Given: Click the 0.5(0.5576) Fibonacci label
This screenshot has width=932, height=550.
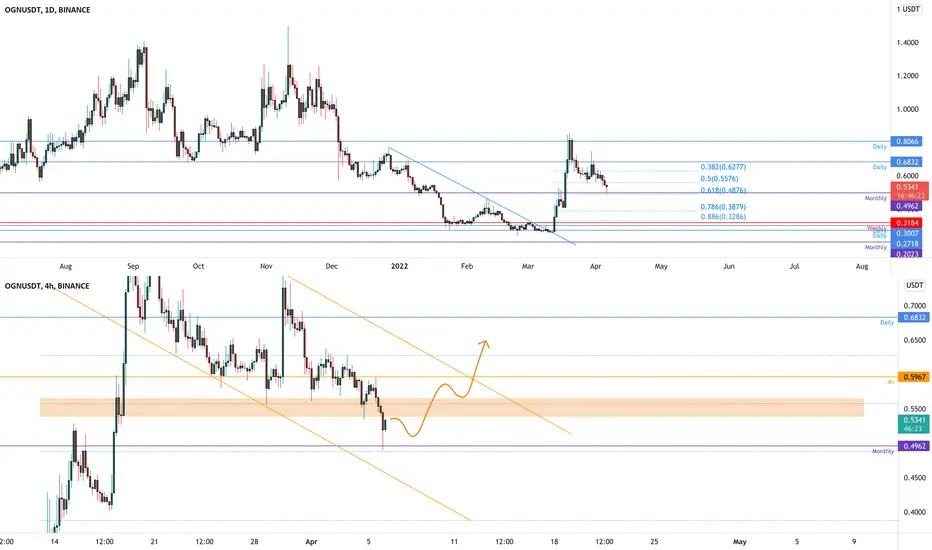Looking at the screenshot, I should coord(719,178).
